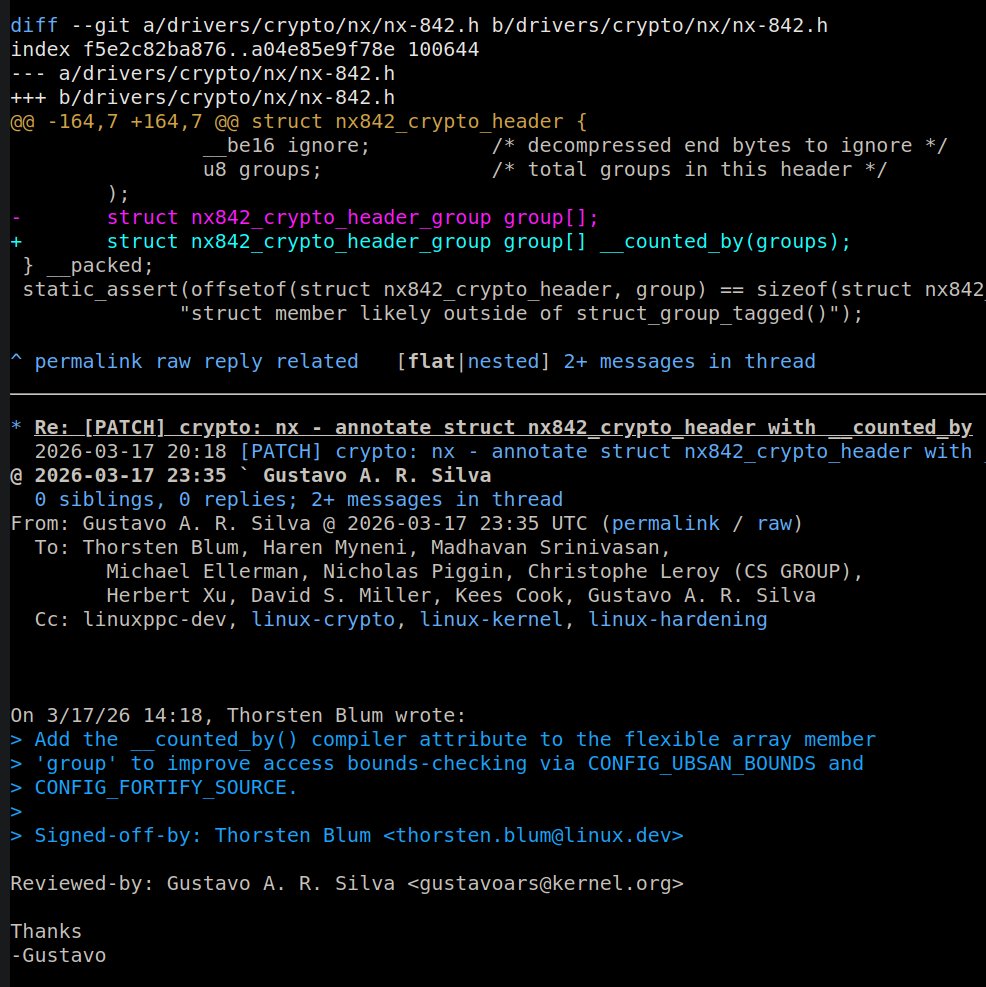Click 'linuxppc-dev' in the Cc line
Image resolution: width=986 pixels, height=987 pixels.
pos(155,619)
